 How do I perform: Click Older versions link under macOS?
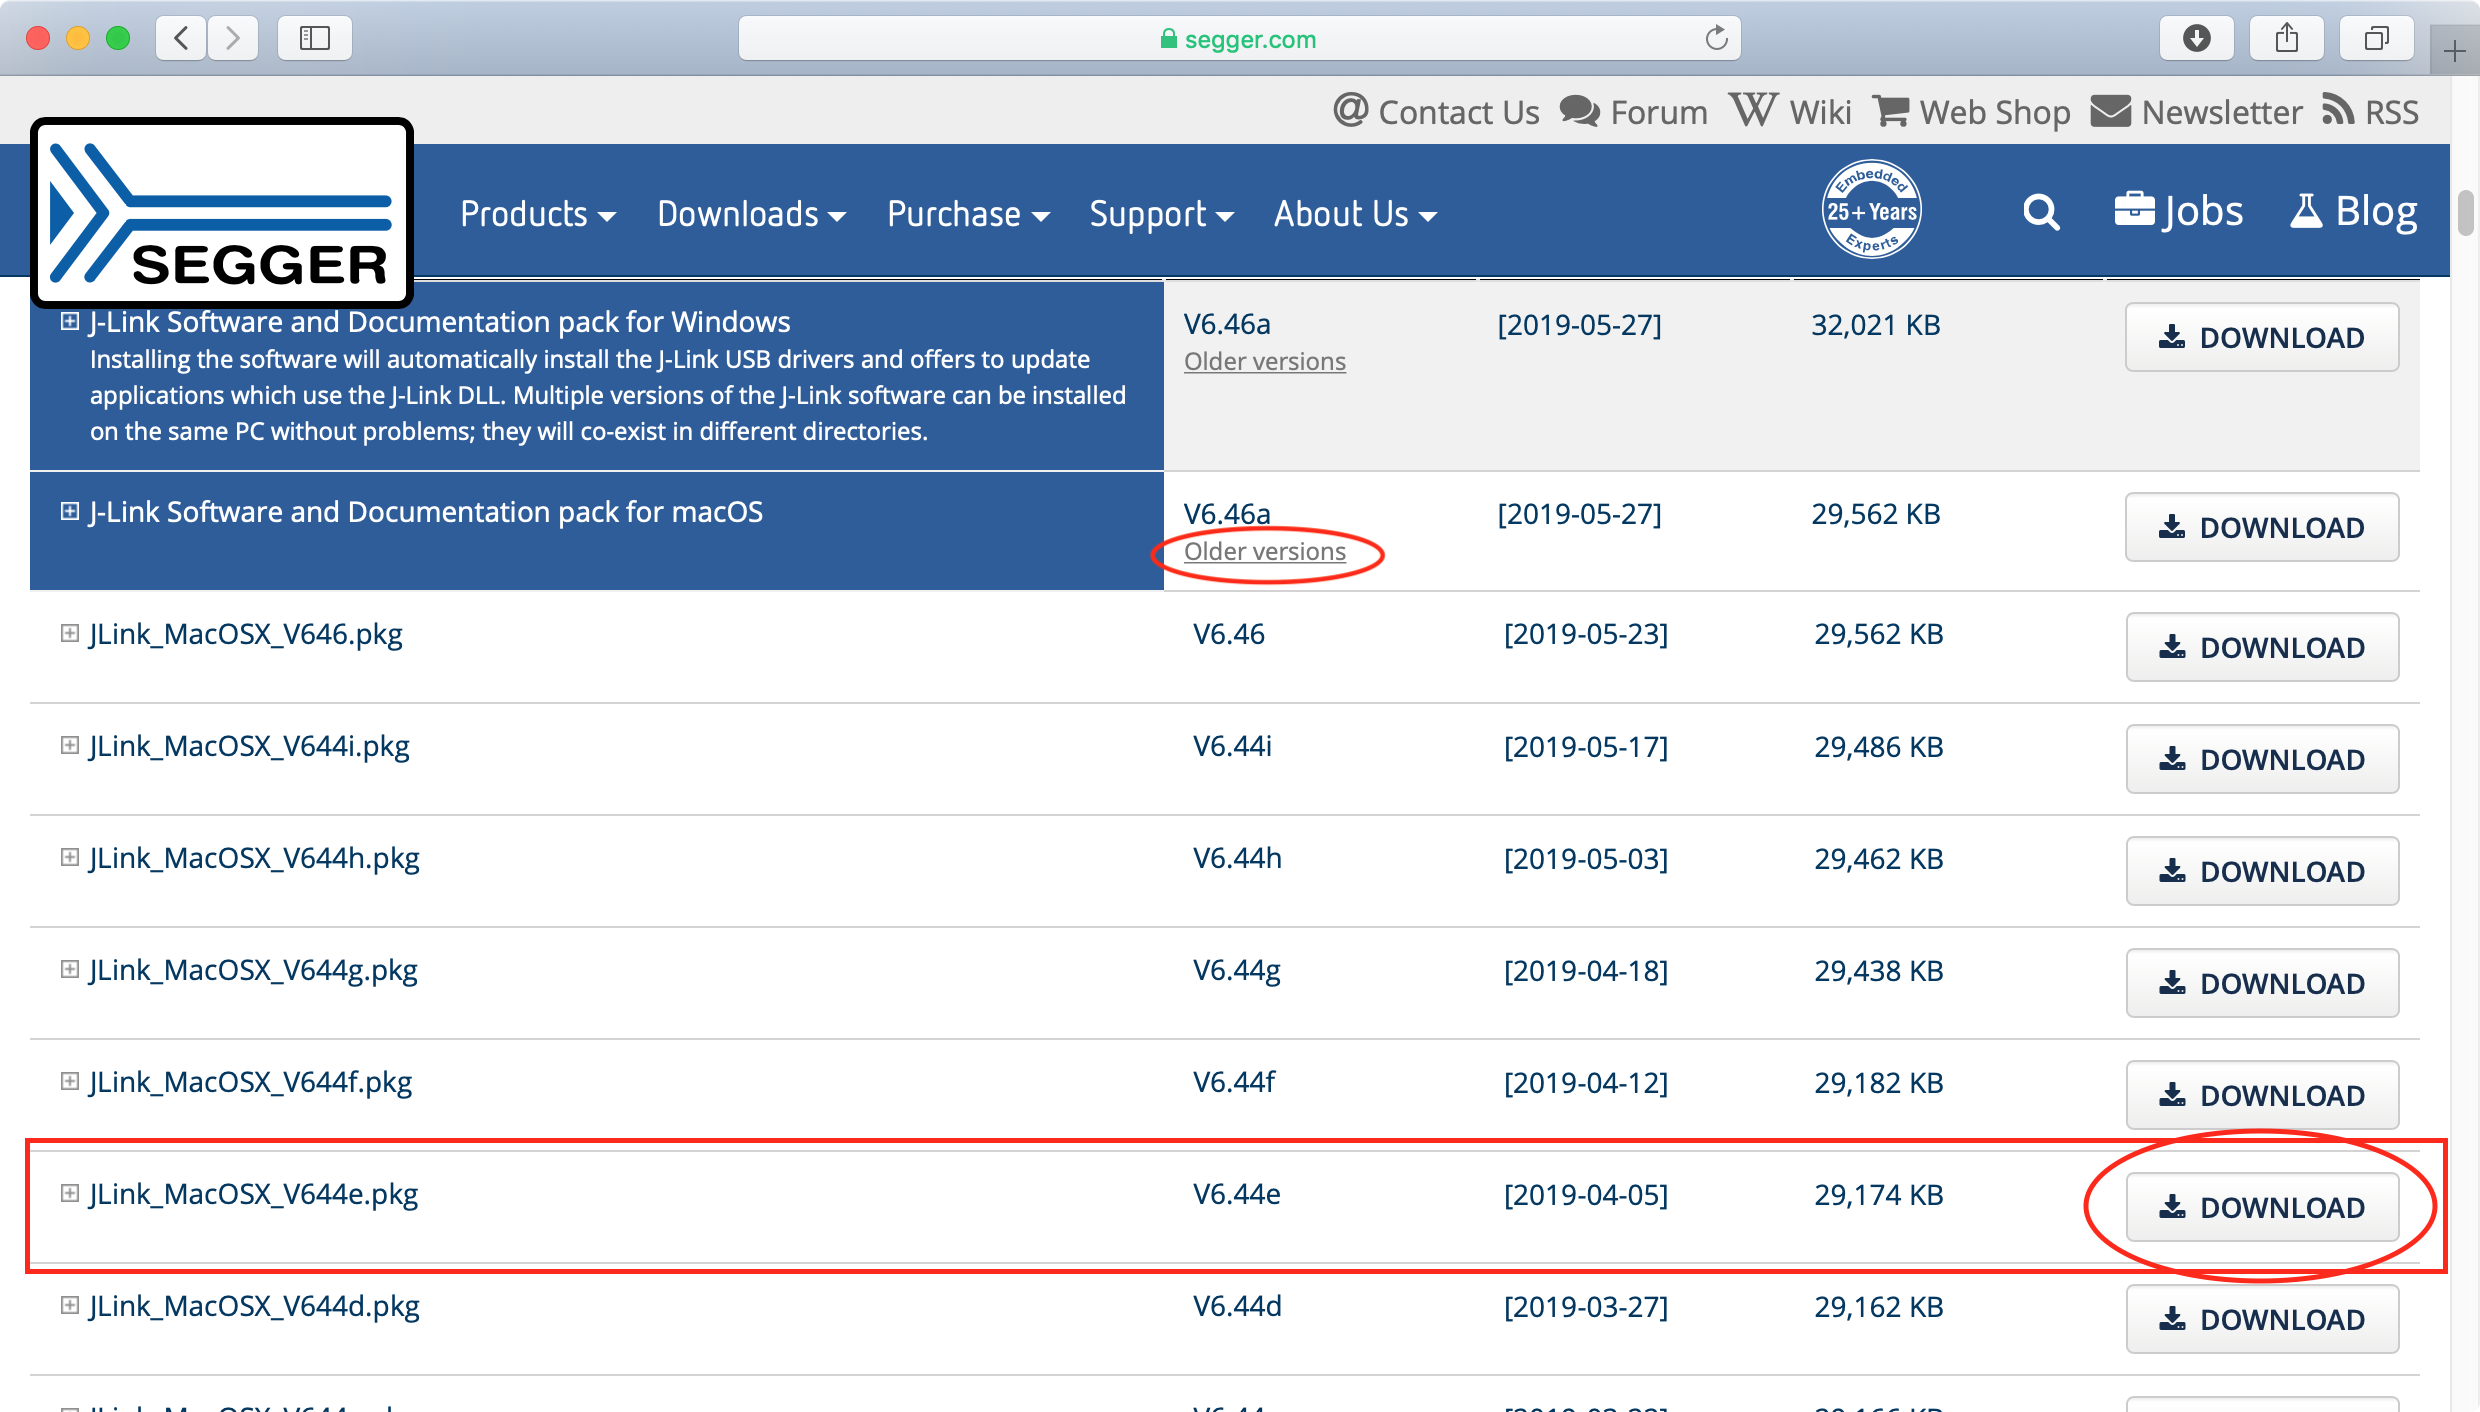1264,550
